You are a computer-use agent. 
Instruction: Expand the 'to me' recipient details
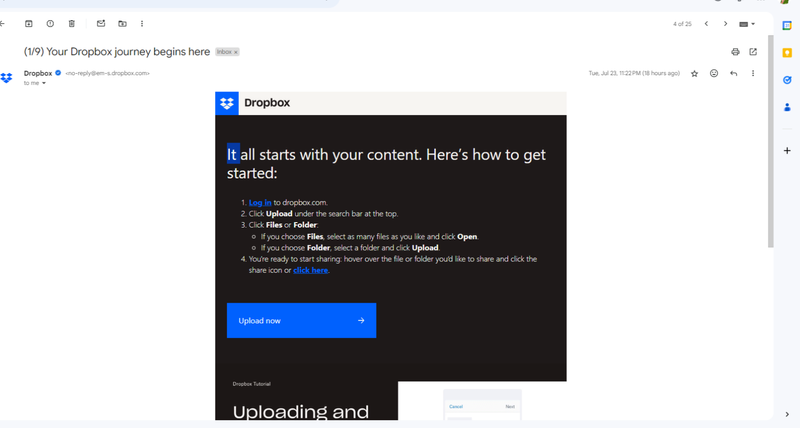(x=43, y=83)
